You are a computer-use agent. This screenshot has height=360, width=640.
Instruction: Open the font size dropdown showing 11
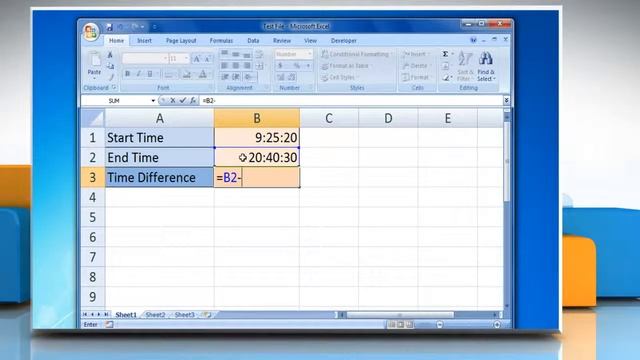click(187, 59)
